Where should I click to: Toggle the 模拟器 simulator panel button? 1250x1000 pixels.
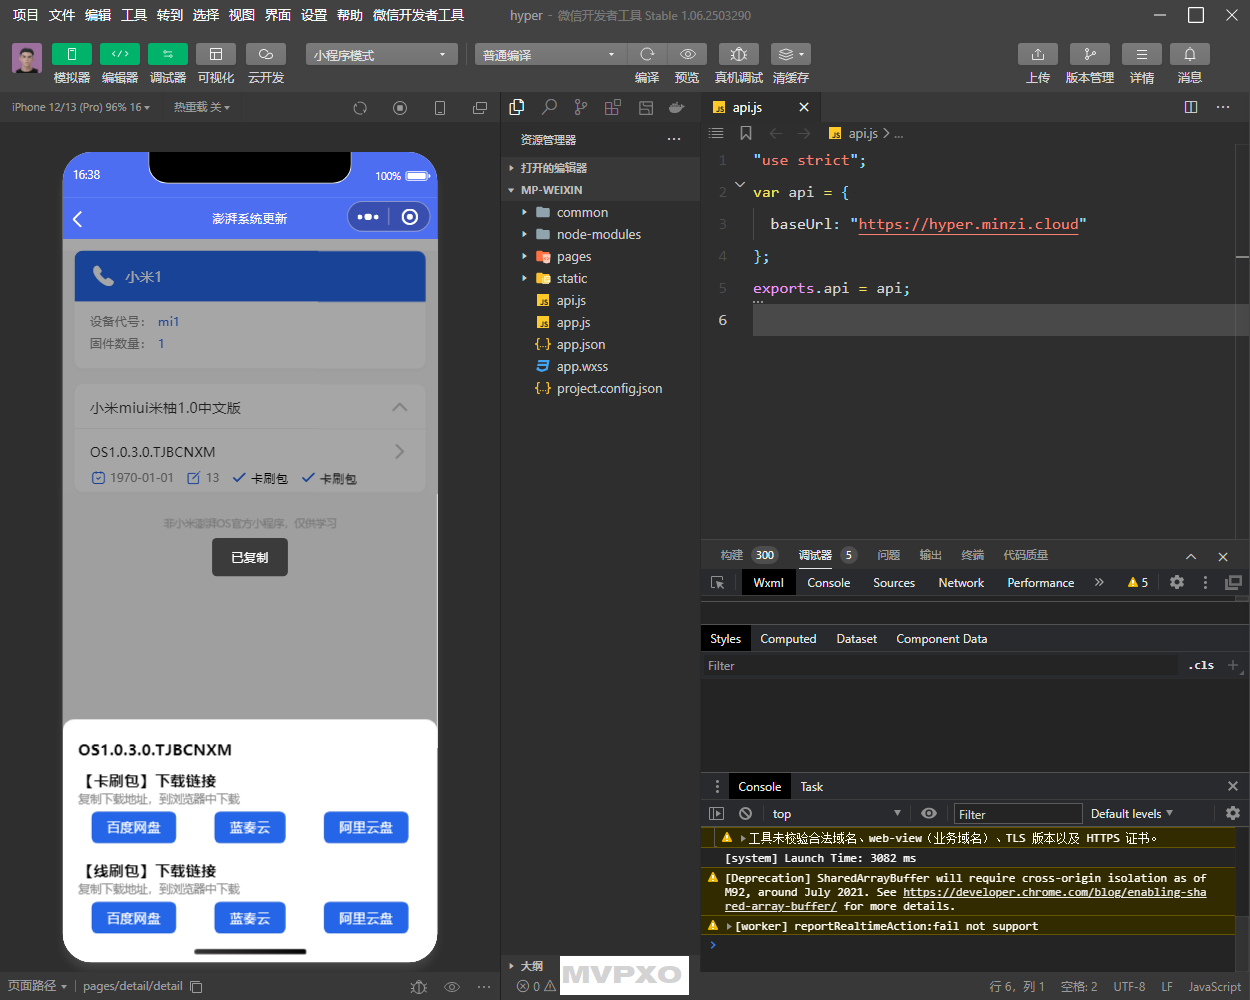click(x=72, y=54)
